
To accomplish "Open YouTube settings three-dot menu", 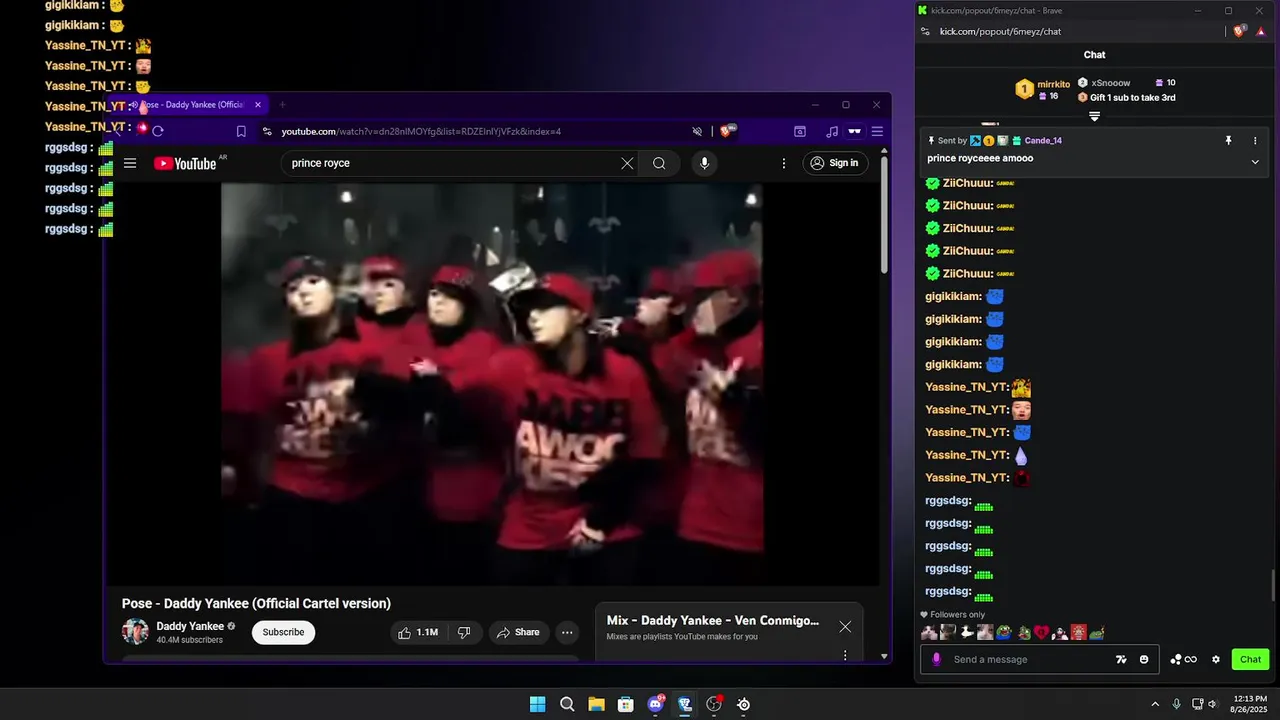I will pos(784,163).
